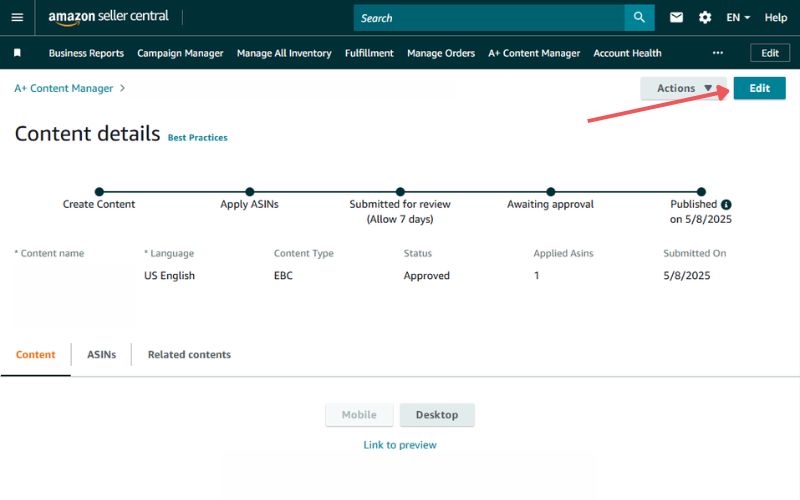Click the favorites bar Edit button
The width and height of the screenshot is (800, 500).
click(x=770, y=53)
